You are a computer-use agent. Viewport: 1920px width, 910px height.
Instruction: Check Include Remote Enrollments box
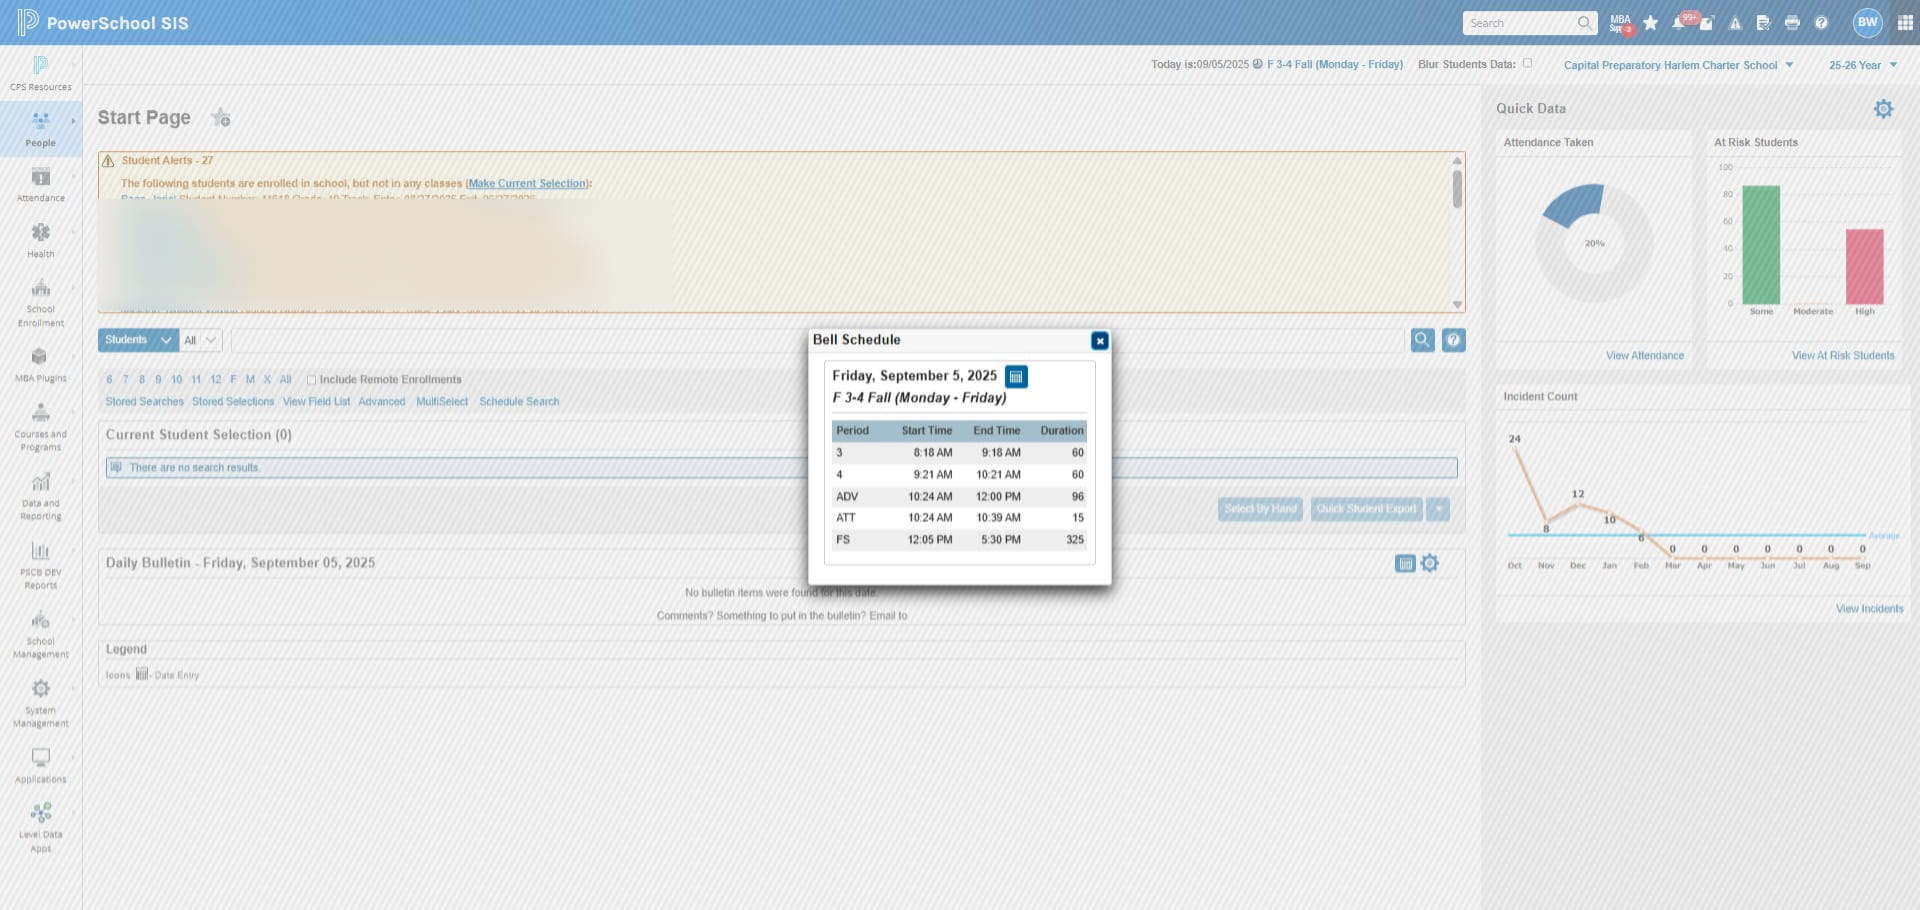[311, 380]
